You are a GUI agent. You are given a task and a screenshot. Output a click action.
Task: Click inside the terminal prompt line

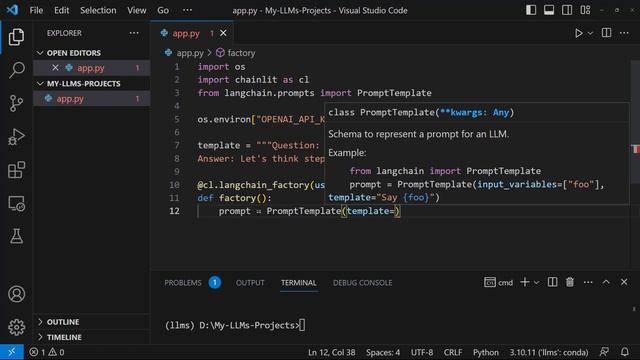235,325
